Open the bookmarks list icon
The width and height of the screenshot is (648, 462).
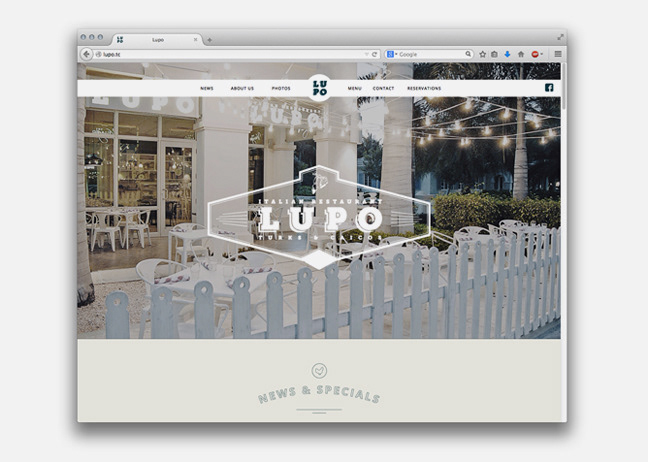point(494,54)
